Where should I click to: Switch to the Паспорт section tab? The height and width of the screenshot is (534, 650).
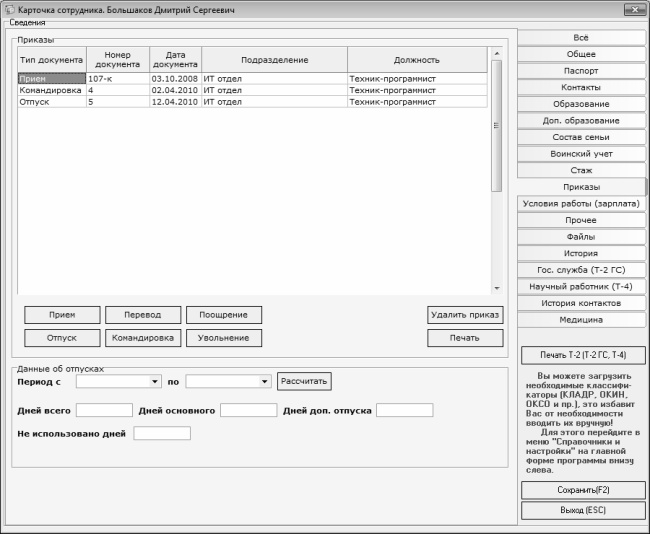click(x=581, y=71)
